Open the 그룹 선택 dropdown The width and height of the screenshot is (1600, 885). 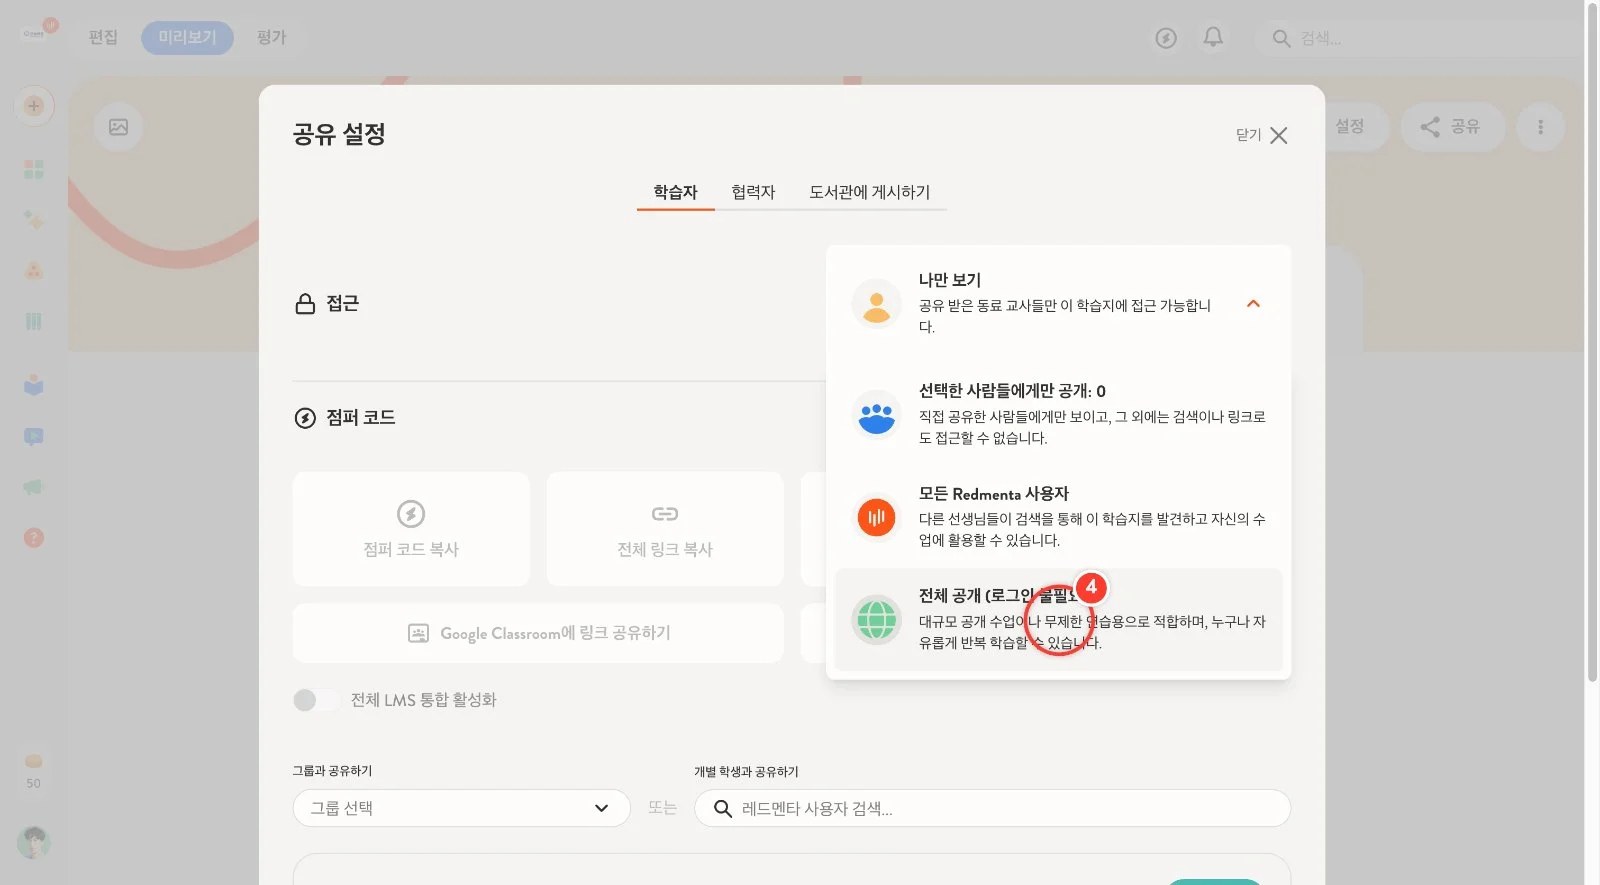pyautogui.click(x=461, y=808)
